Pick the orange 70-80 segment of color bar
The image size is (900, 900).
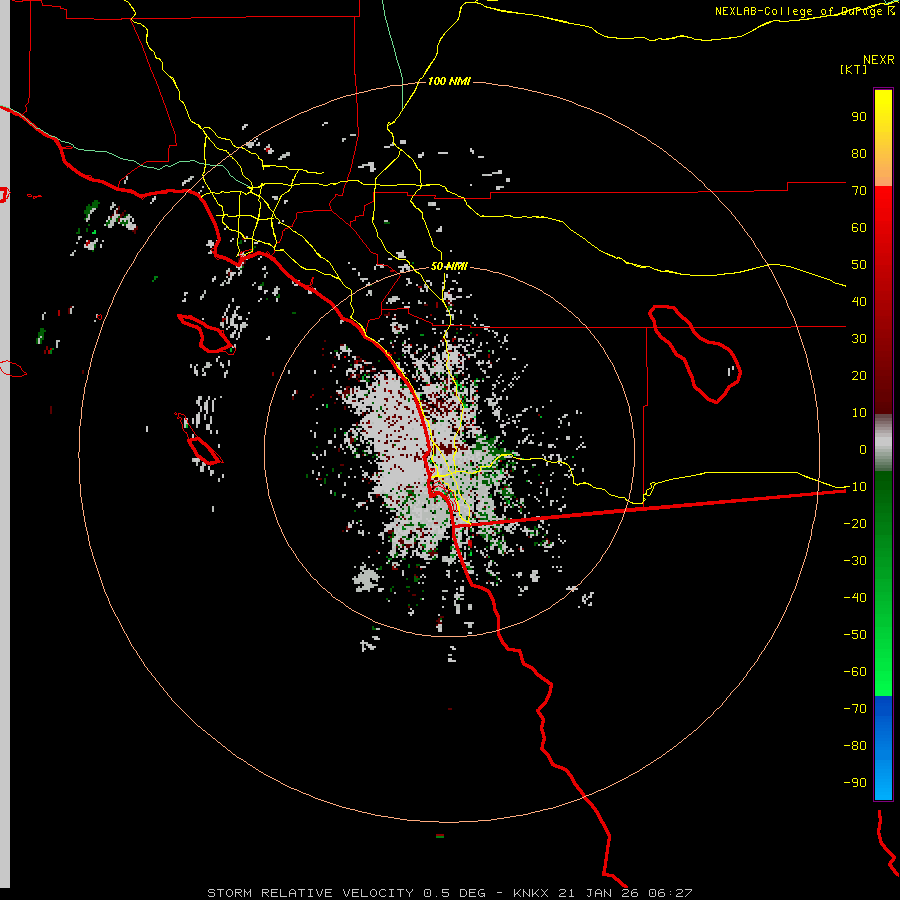click(883, 170)
